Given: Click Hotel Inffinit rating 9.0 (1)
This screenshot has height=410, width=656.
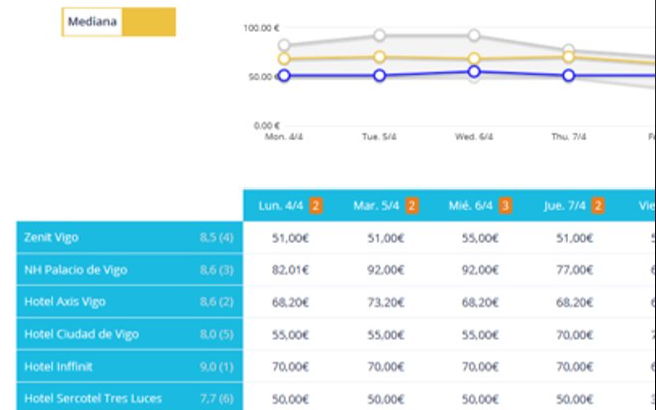Looking at the screenshot, I should pyautogui.click(x=216, y=367).
